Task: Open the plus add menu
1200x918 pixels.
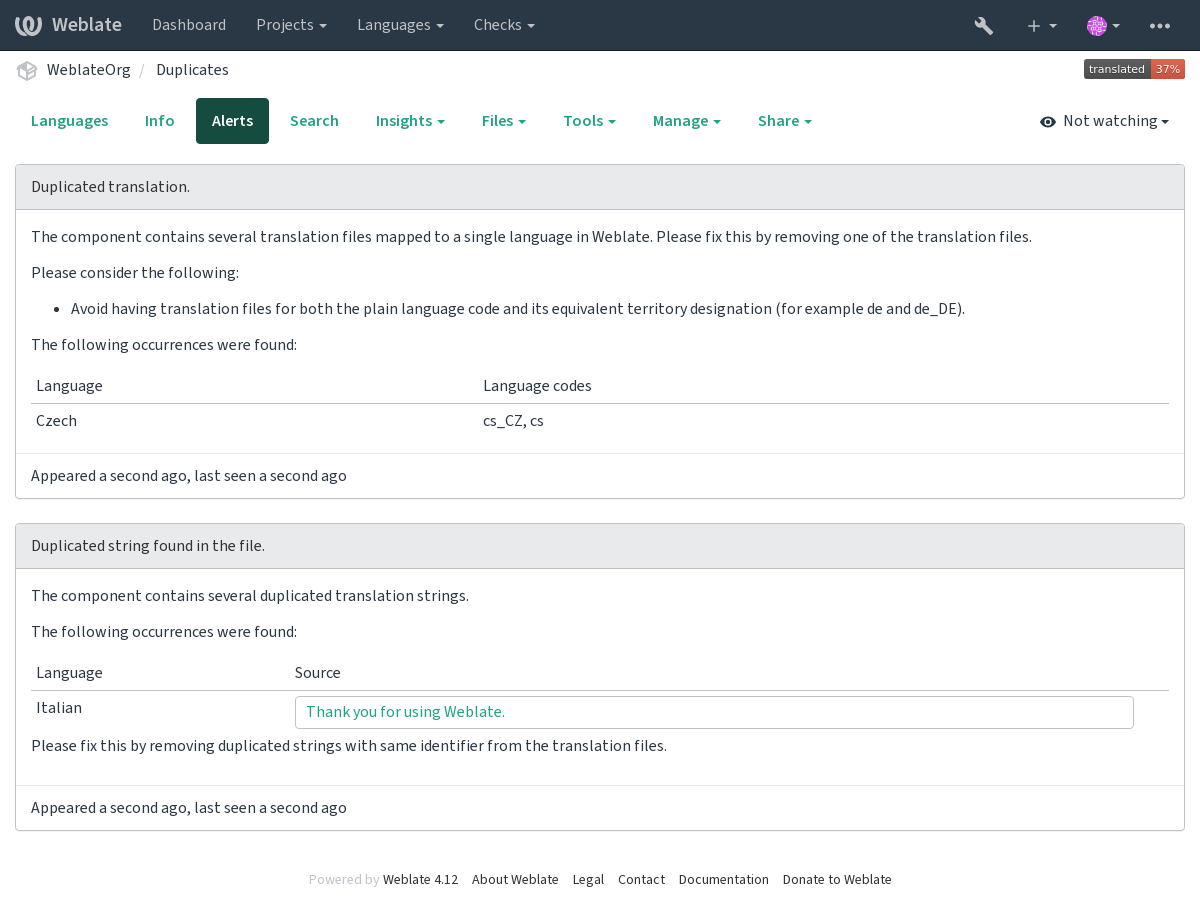Action: [x=1042, y=25]
